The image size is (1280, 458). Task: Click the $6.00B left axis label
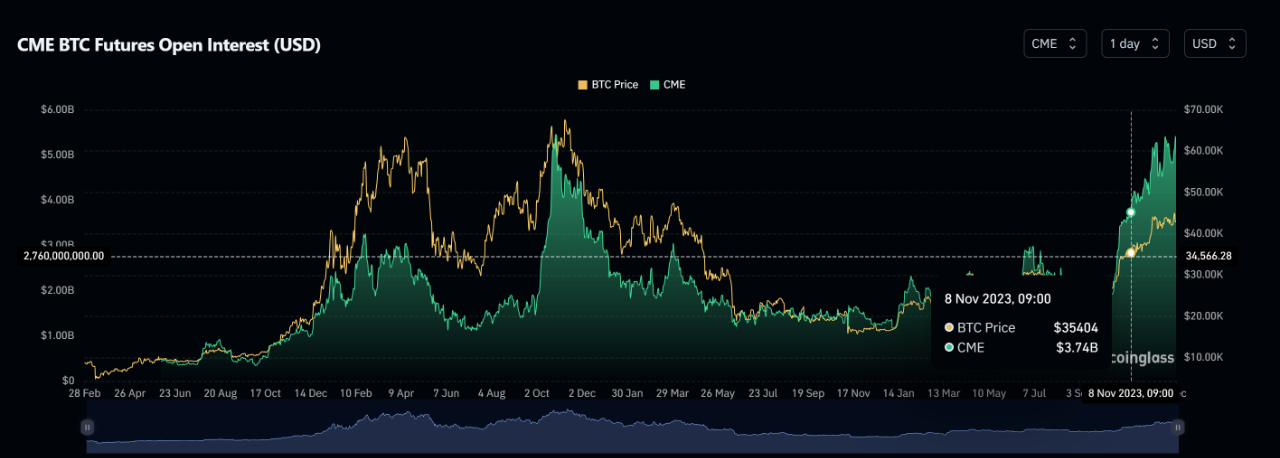click(56, 109)
